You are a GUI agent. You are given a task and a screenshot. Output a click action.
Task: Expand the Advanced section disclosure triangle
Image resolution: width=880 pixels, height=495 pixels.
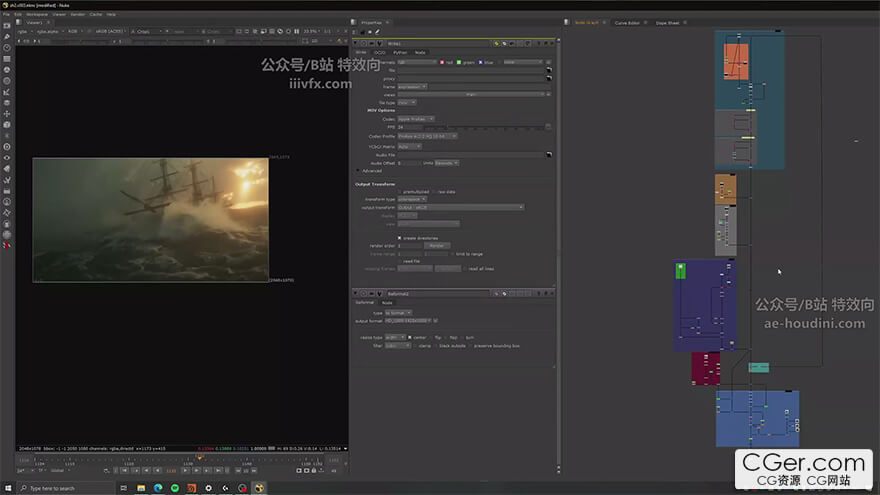(358, 170)
